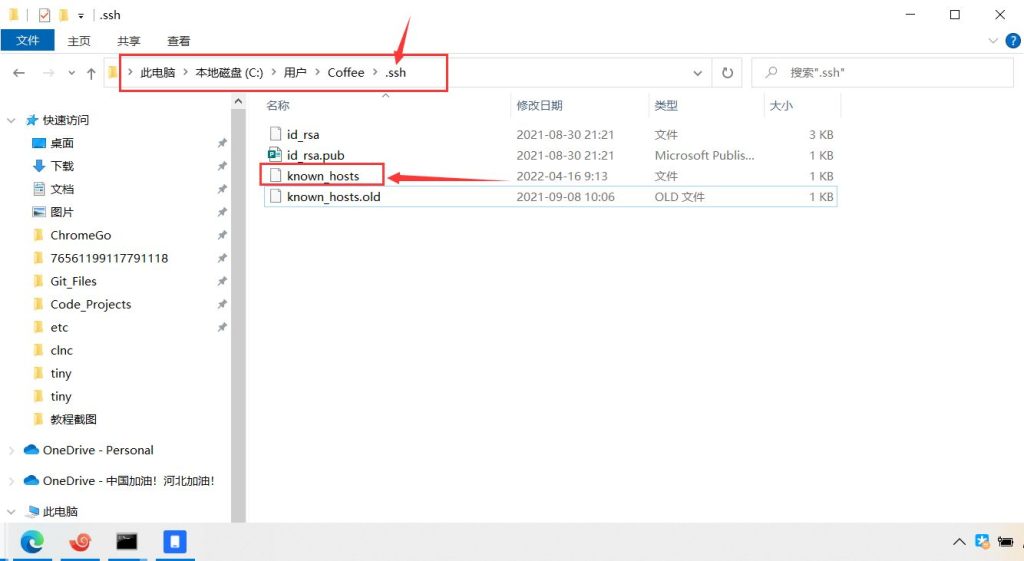The width and height of the screenshot is (1024, 561).
Task: Expand the breadcrumb arrow after Coffee
Action: [x=375, y=72]
